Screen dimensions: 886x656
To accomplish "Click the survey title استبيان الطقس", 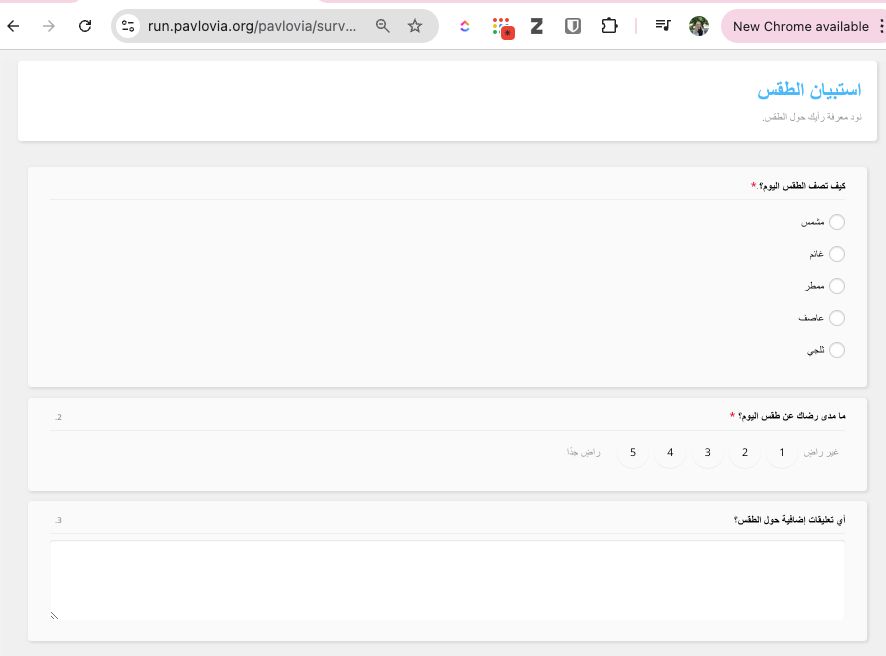I will (x=809, y=90).
